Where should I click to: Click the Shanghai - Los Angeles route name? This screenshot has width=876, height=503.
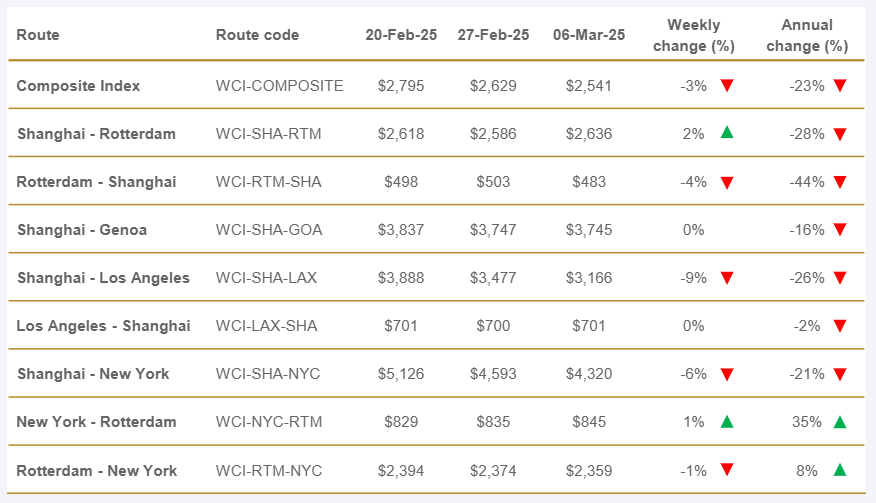click(103, 278)
